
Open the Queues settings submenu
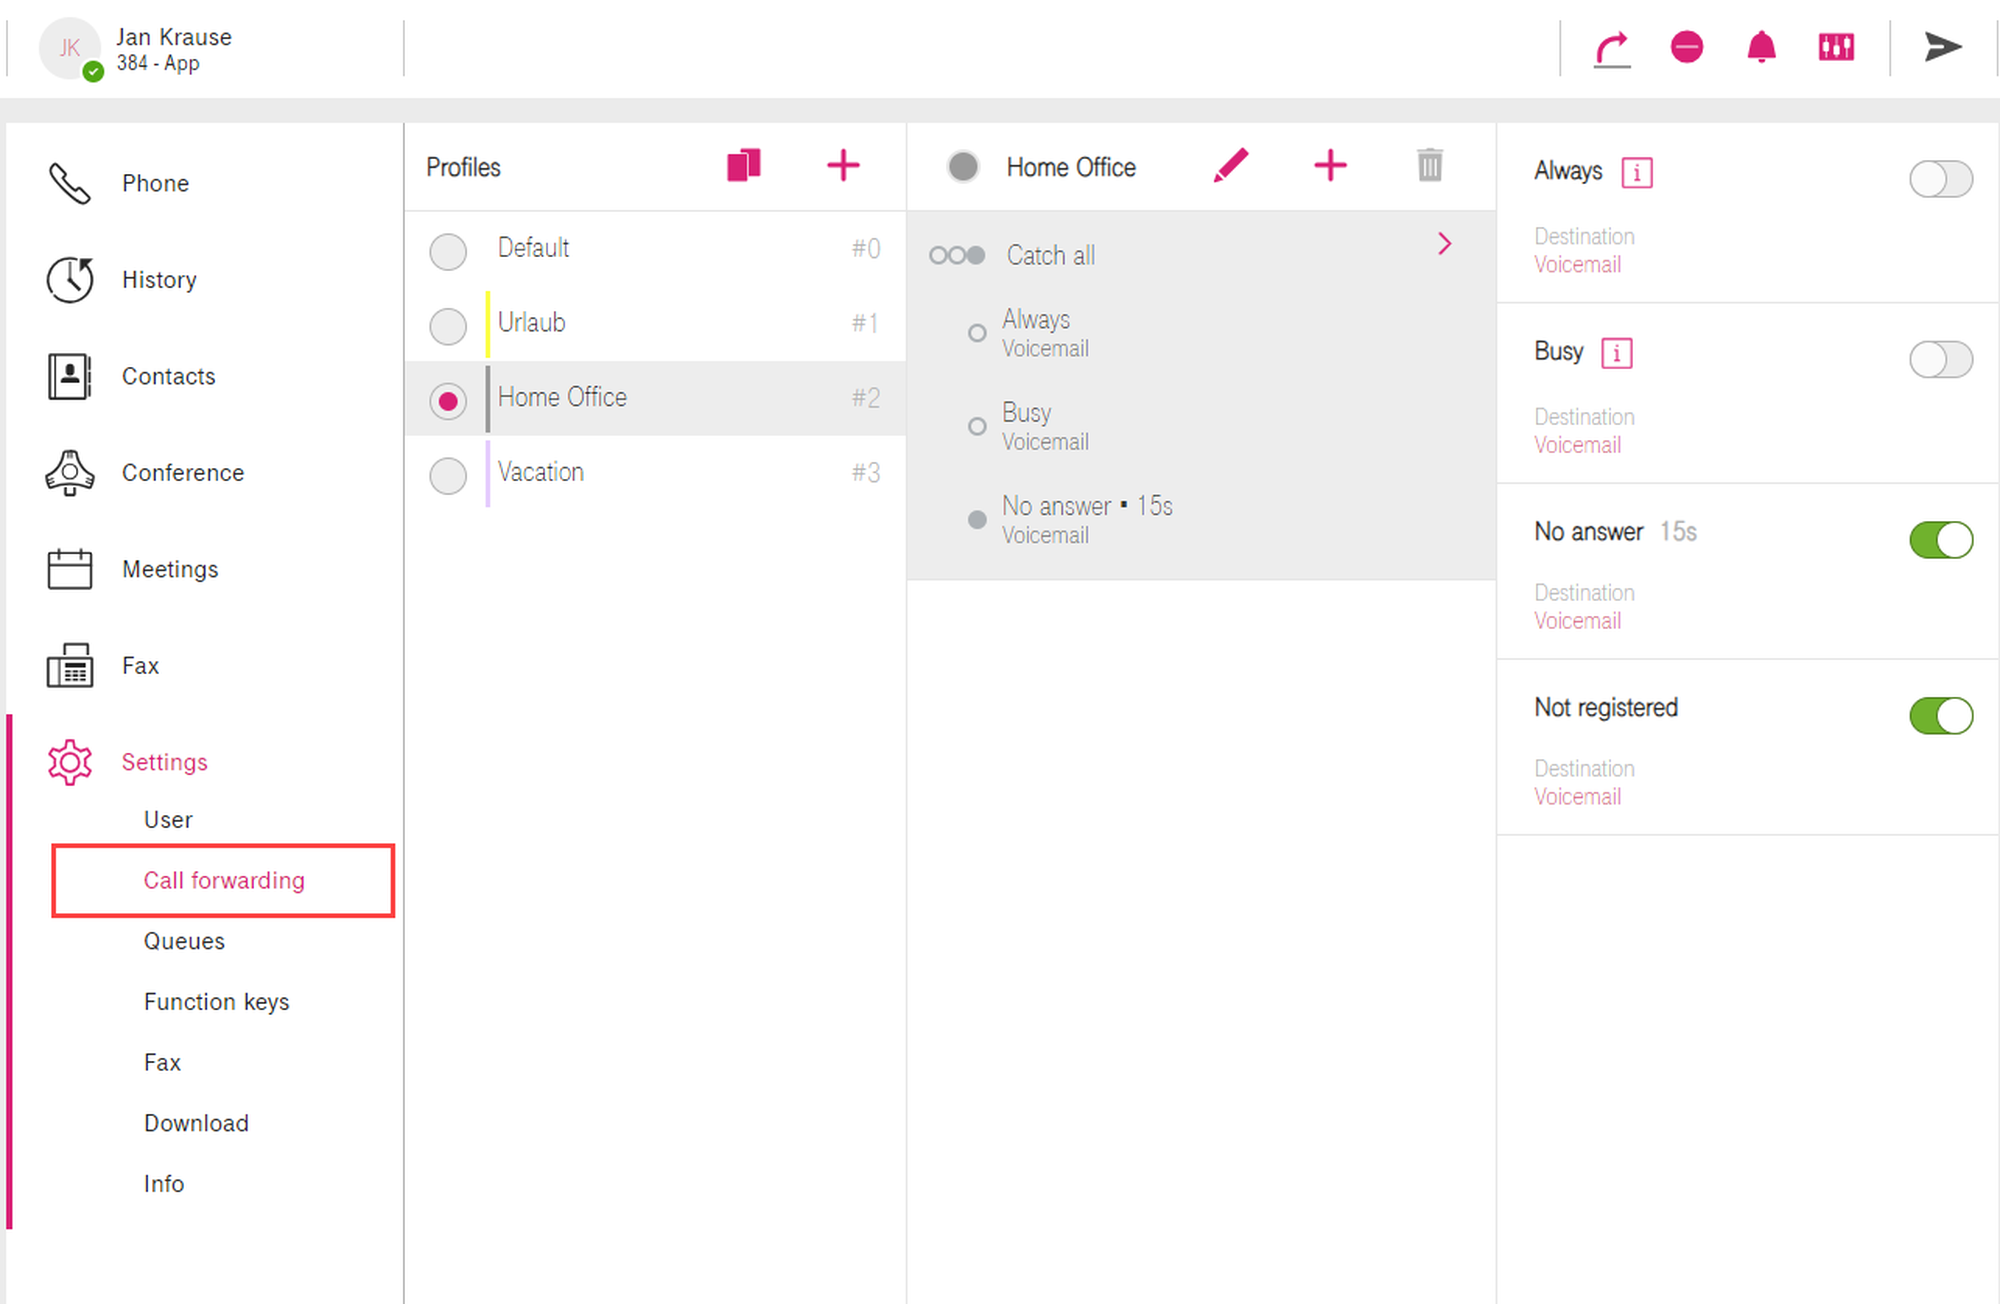pyautogui.click(x=184, y=941)
